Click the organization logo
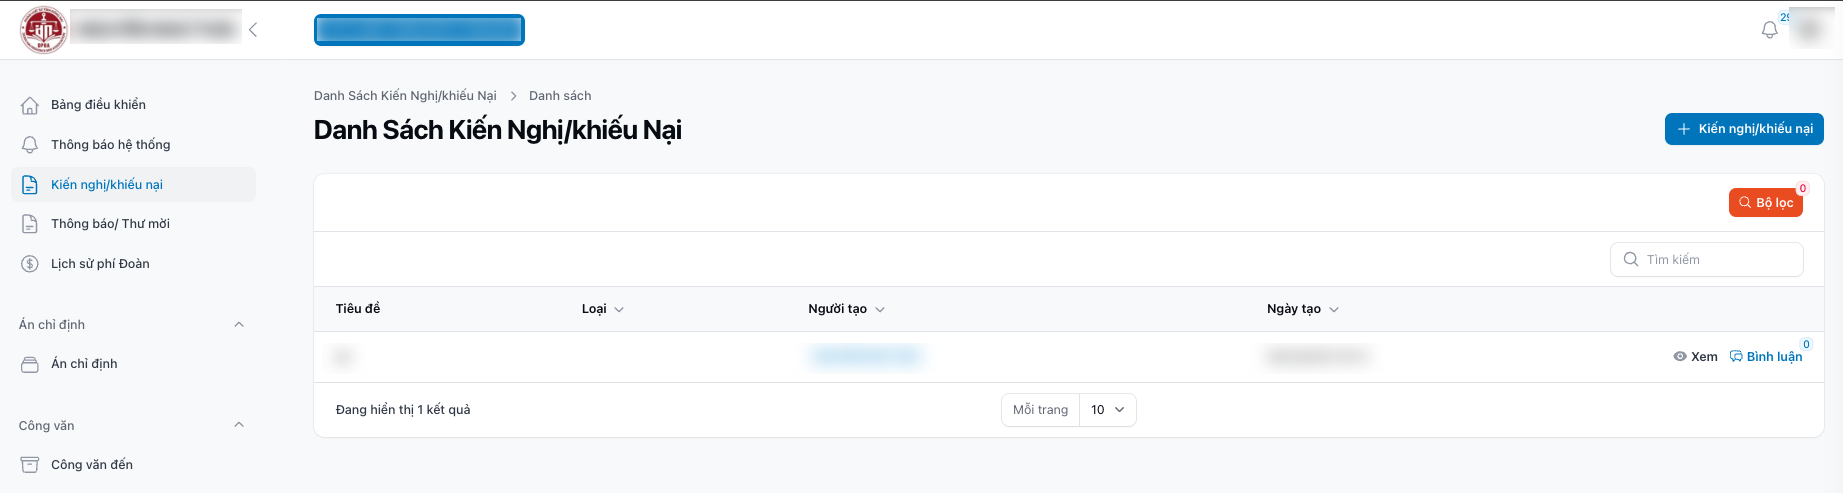The image size is (1843, 493). pos(43,30)
